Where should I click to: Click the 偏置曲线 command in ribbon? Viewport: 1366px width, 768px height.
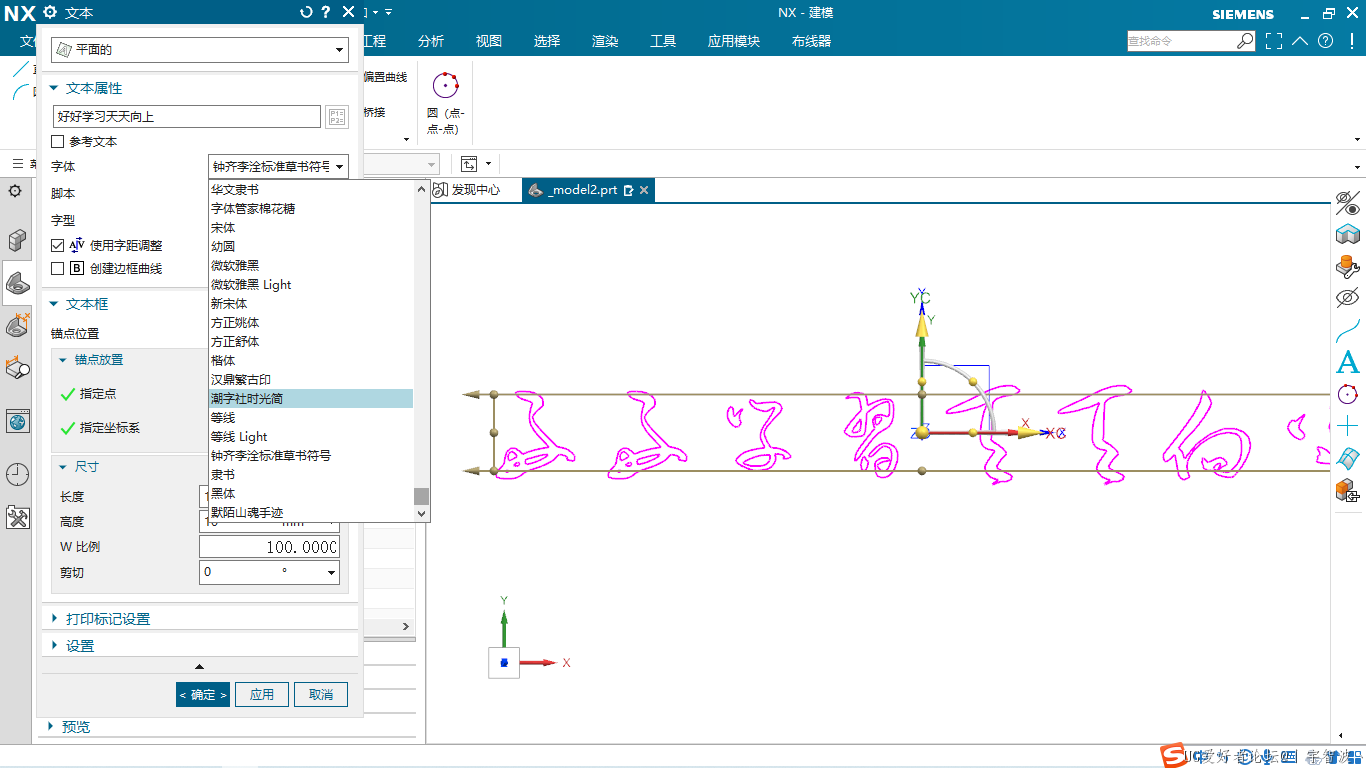click(384, 77)
